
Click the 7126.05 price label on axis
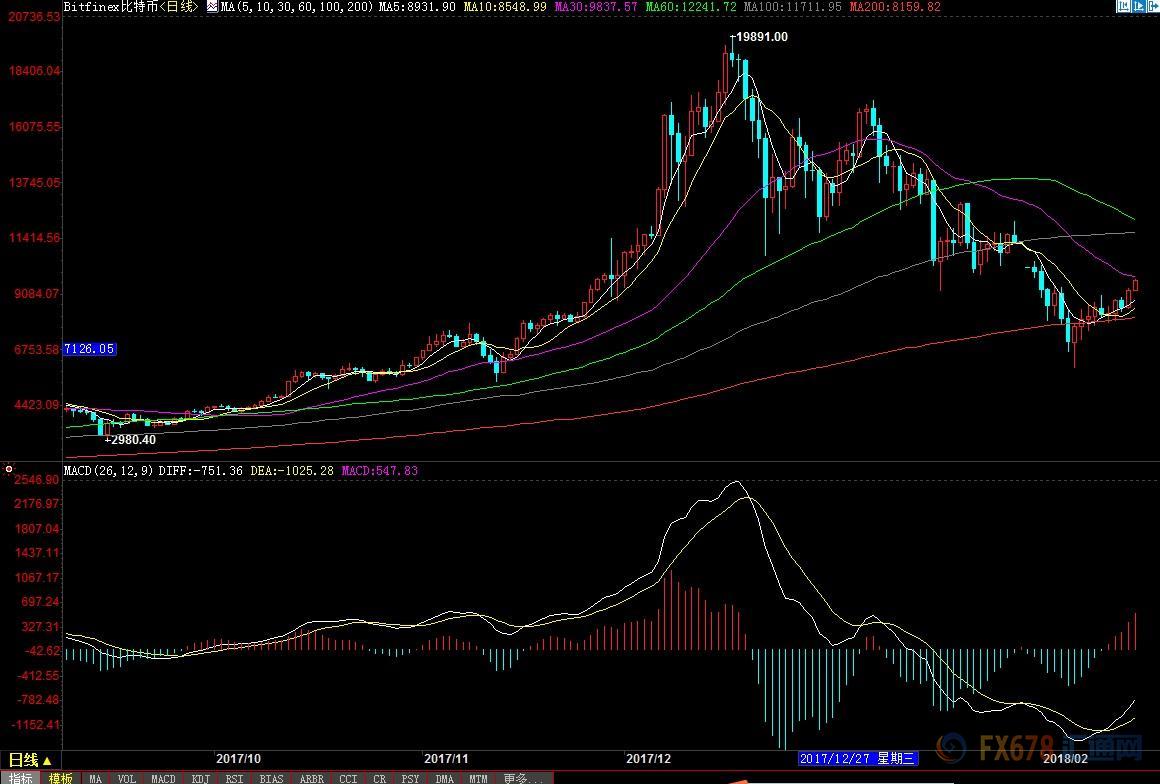tap(90, 349)
